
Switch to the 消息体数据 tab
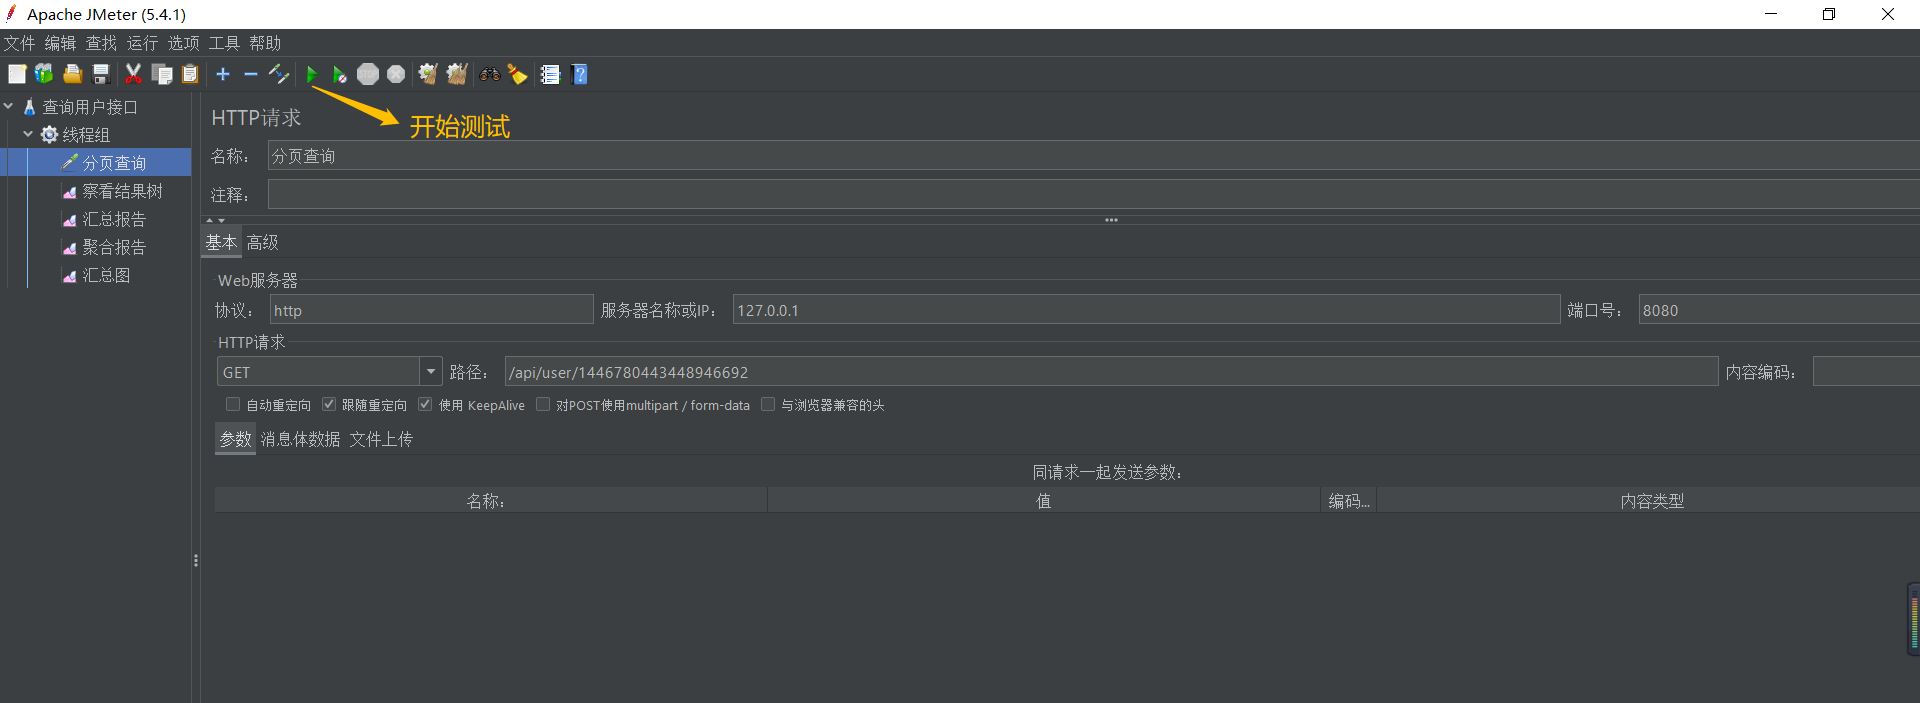tap(300, 439)
